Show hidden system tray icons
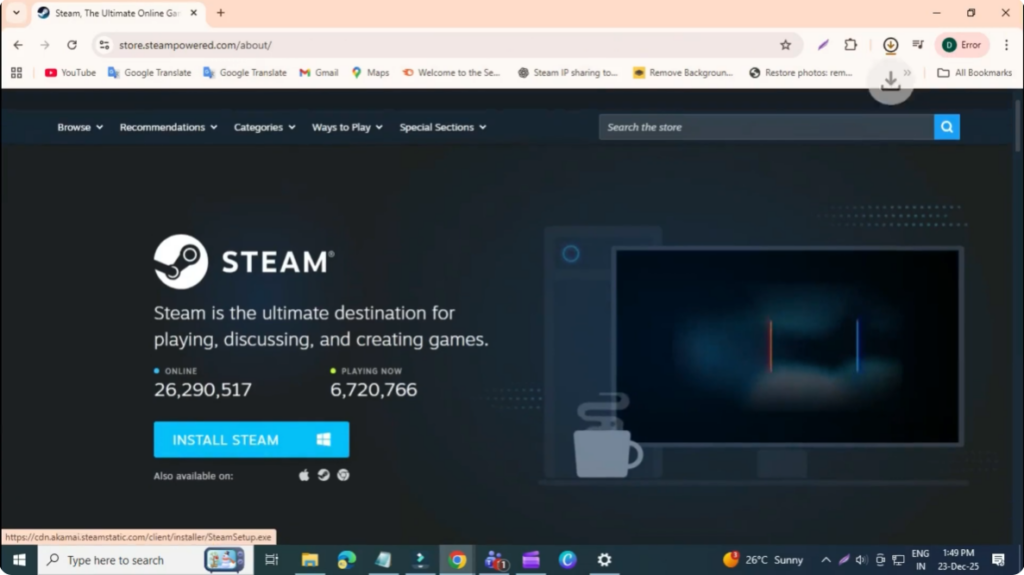Image resolution: width=1024 pixels, height=575 pixels. coord(825,560)
